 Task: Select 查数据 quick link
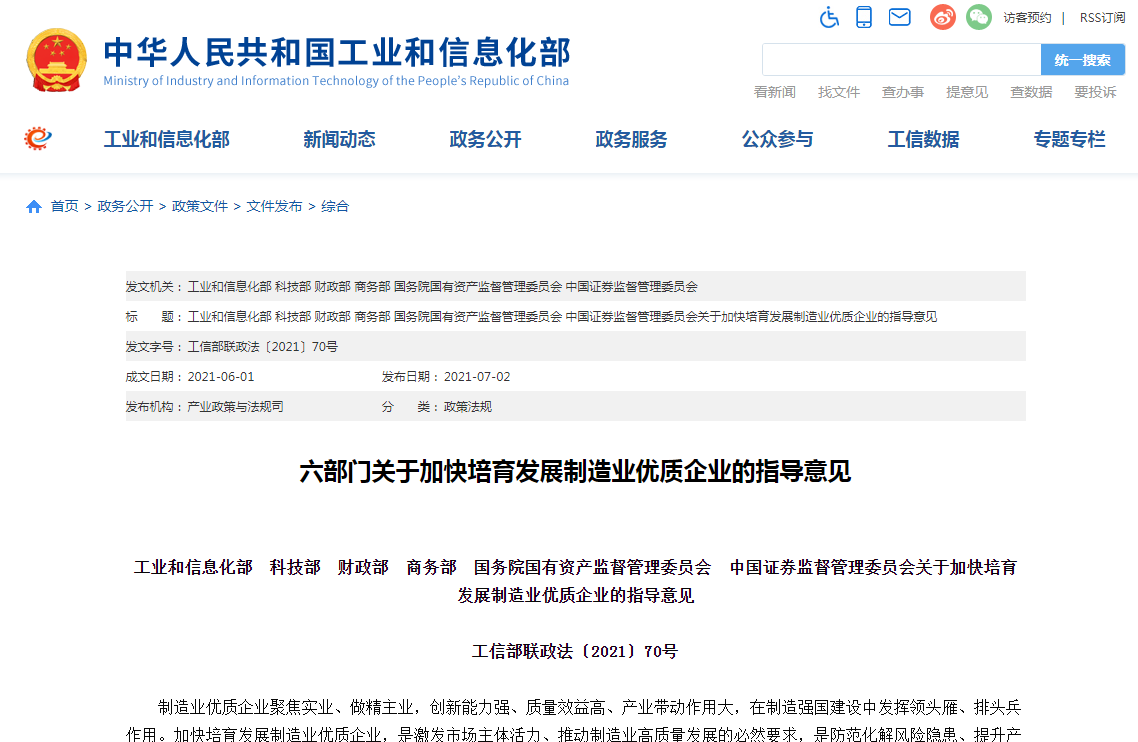(x=1031, y=92)
